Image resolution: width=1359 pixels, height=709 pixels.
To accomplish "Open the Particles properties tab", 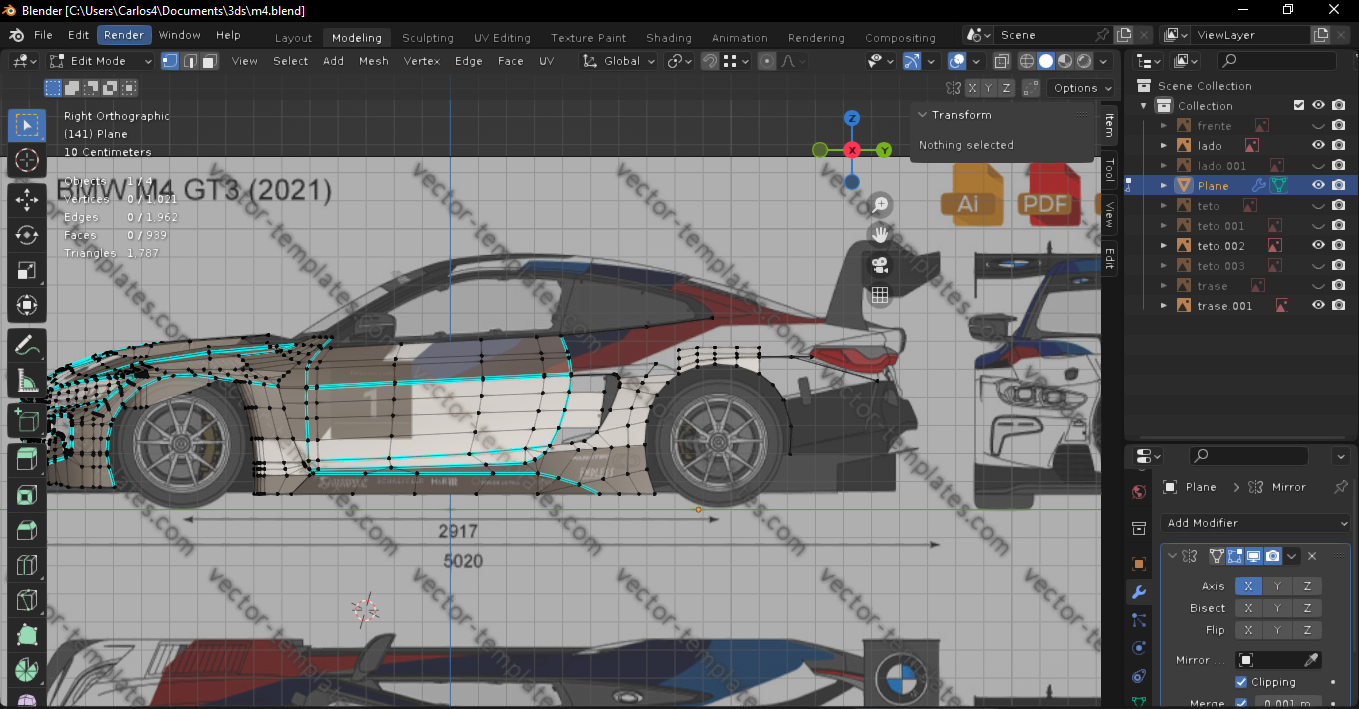I will tap(1139, 620).
